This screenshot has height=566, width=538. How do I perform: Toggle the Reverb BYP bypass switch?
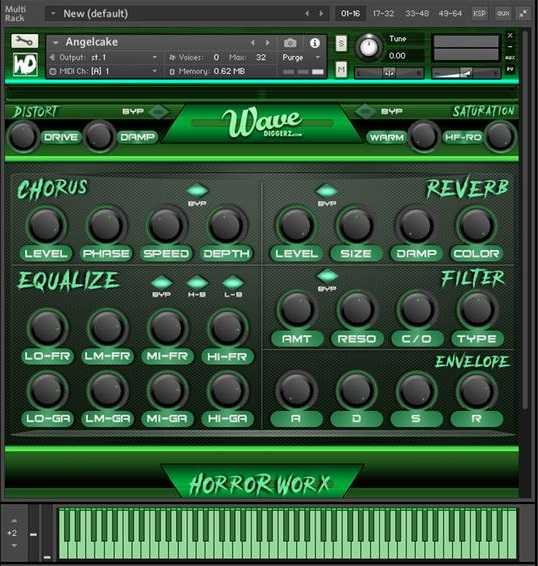point(326,191)
